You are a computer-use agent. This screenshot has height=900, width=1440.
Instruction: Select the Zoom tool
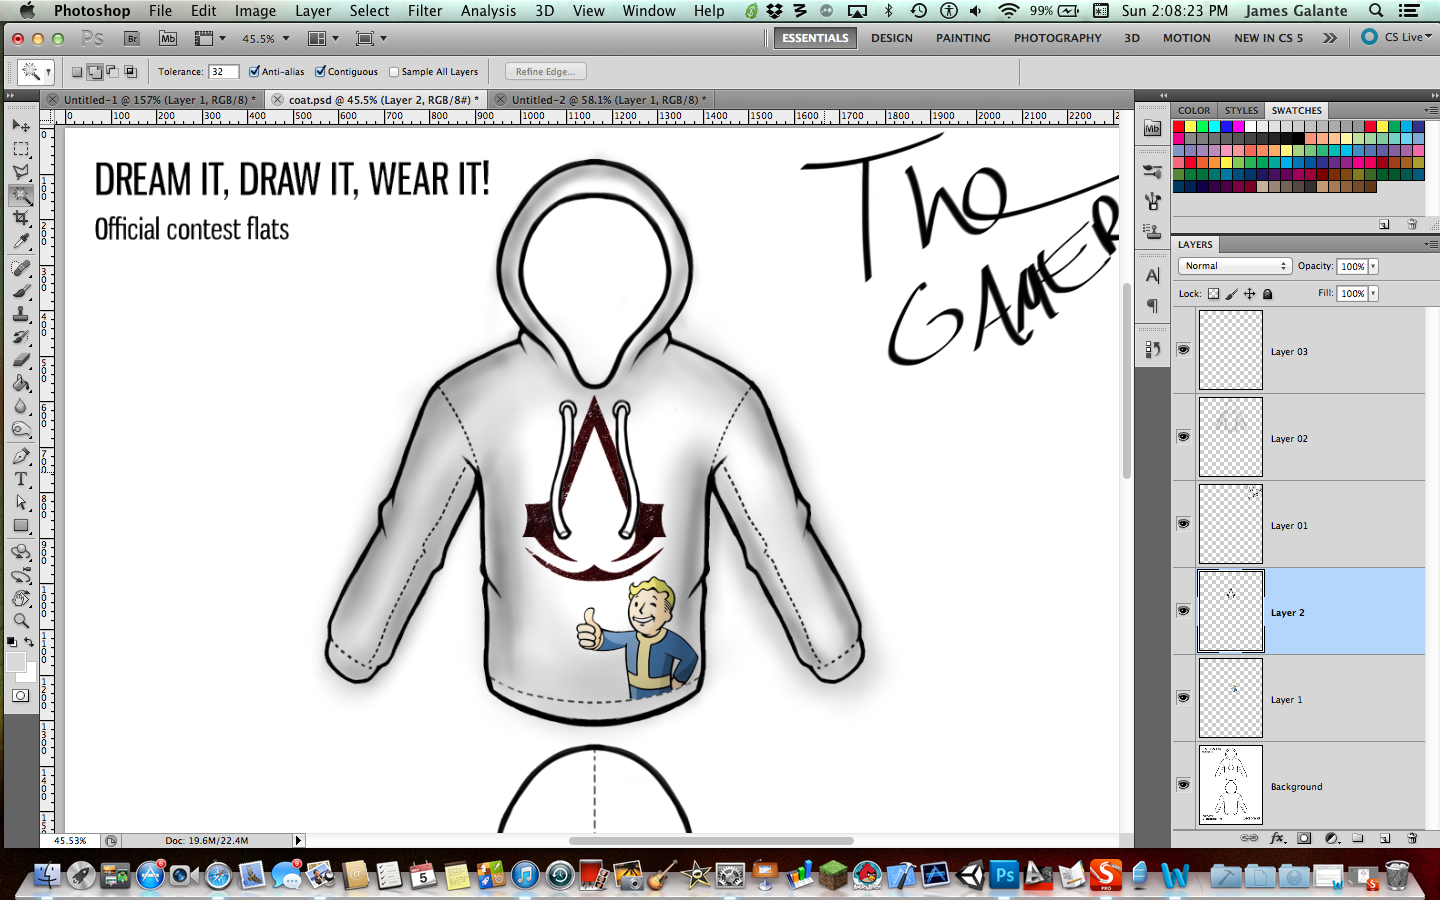[21, 621]
